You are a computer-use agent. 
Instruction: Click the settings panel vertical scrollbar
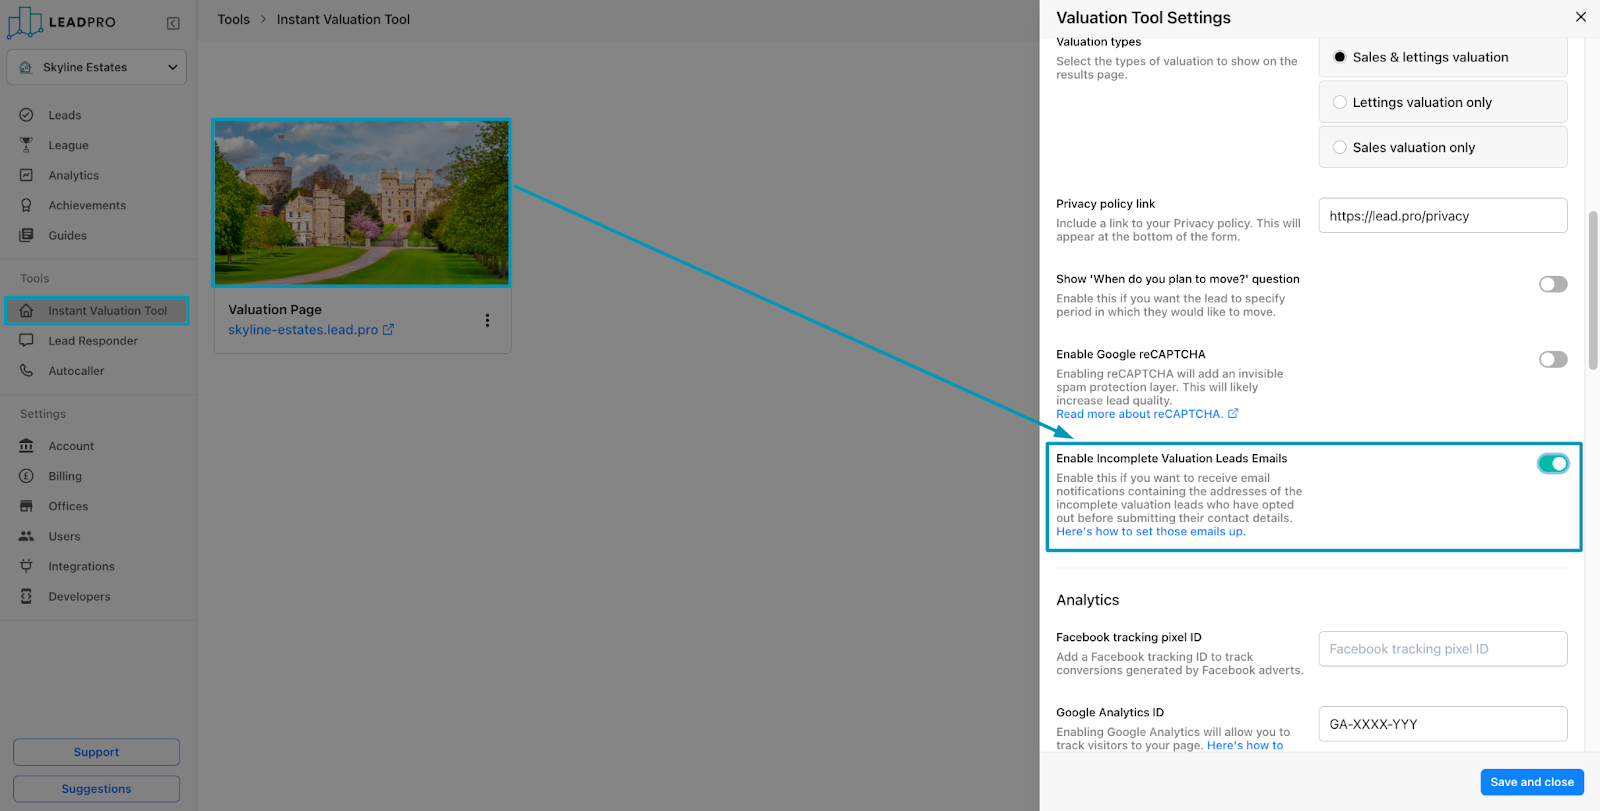[x=1593, y=290]
